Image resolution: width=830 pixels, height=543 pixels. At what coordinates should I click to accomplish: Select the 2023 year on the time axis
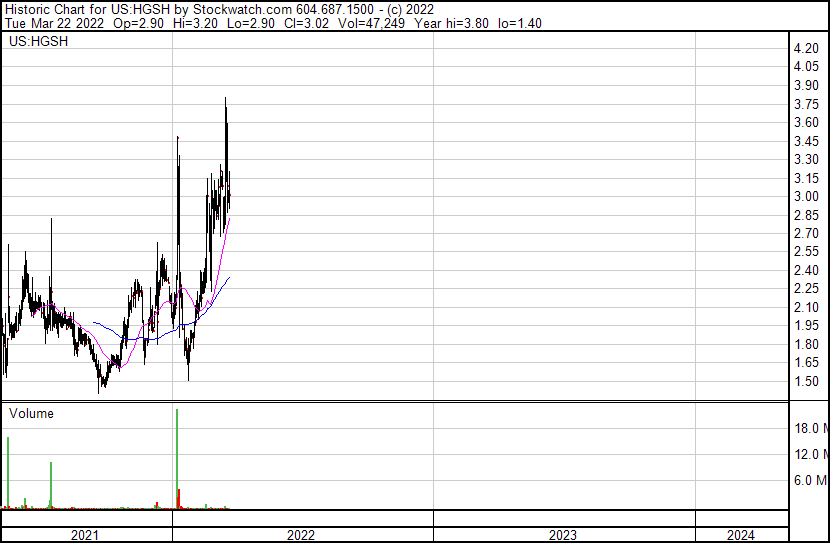(x=563, y=535)
